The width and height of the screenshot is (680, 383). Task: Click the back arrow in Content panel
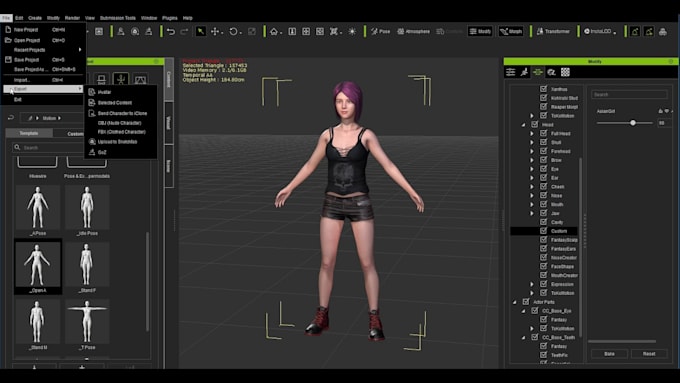pos(11,118)
